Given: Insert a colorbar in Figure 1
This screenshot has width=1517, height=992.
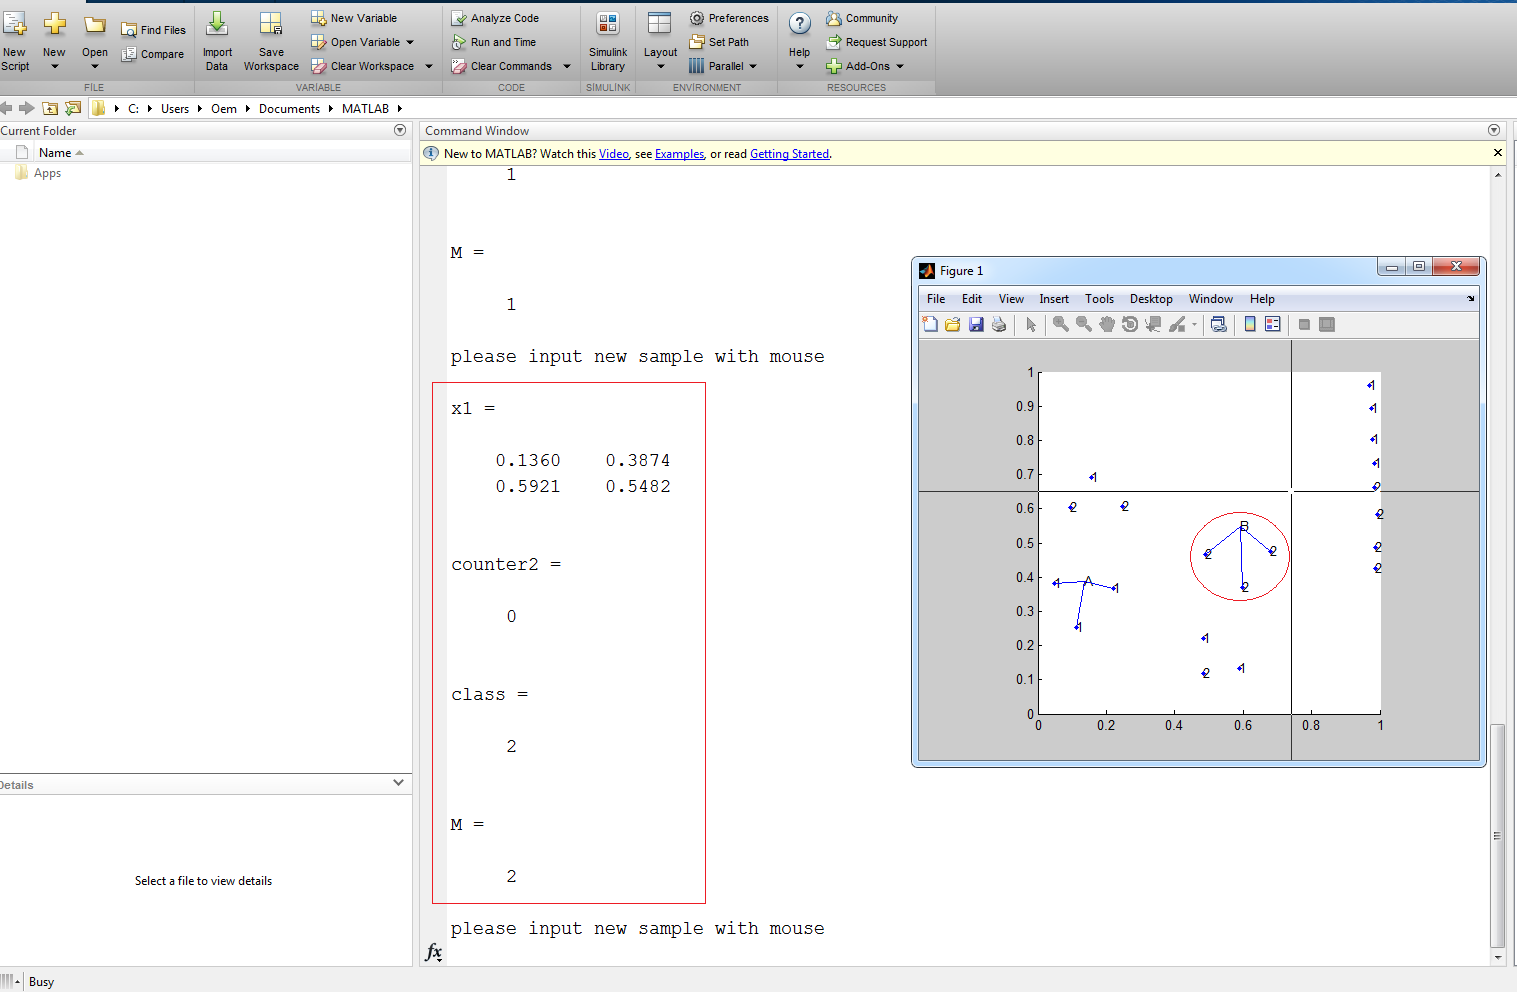Looking at the screenshot, I should (x=1251, y=324).
